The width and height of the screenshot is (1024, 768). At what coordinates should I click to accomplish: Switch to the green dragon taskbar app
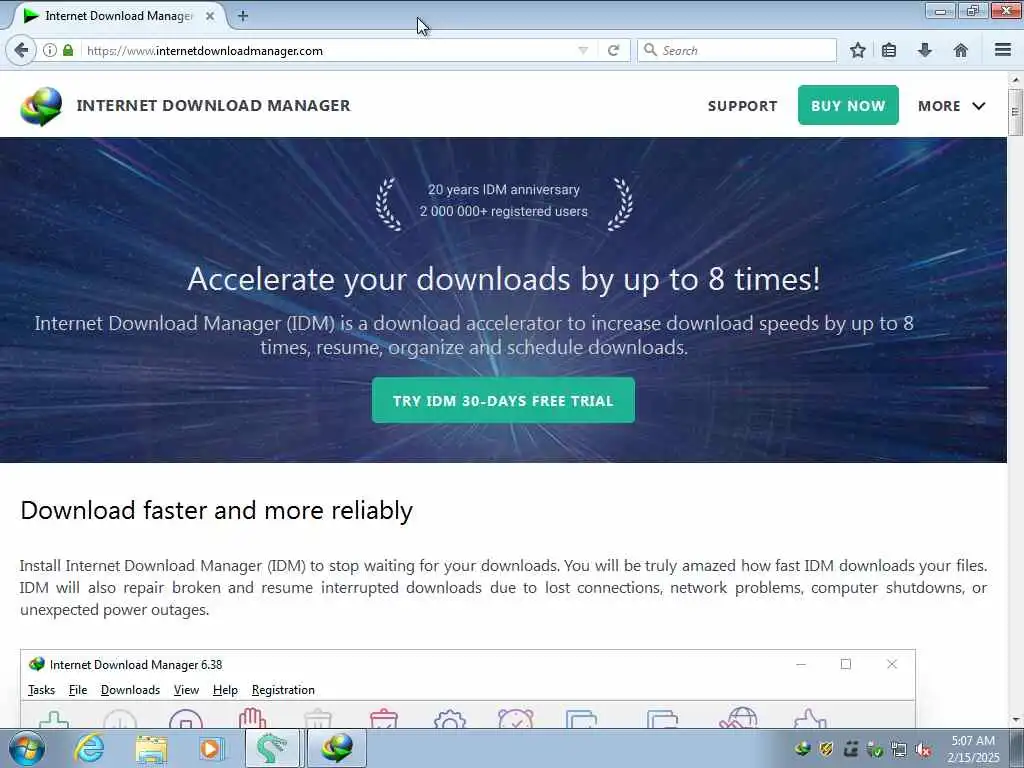coord(272,748)
